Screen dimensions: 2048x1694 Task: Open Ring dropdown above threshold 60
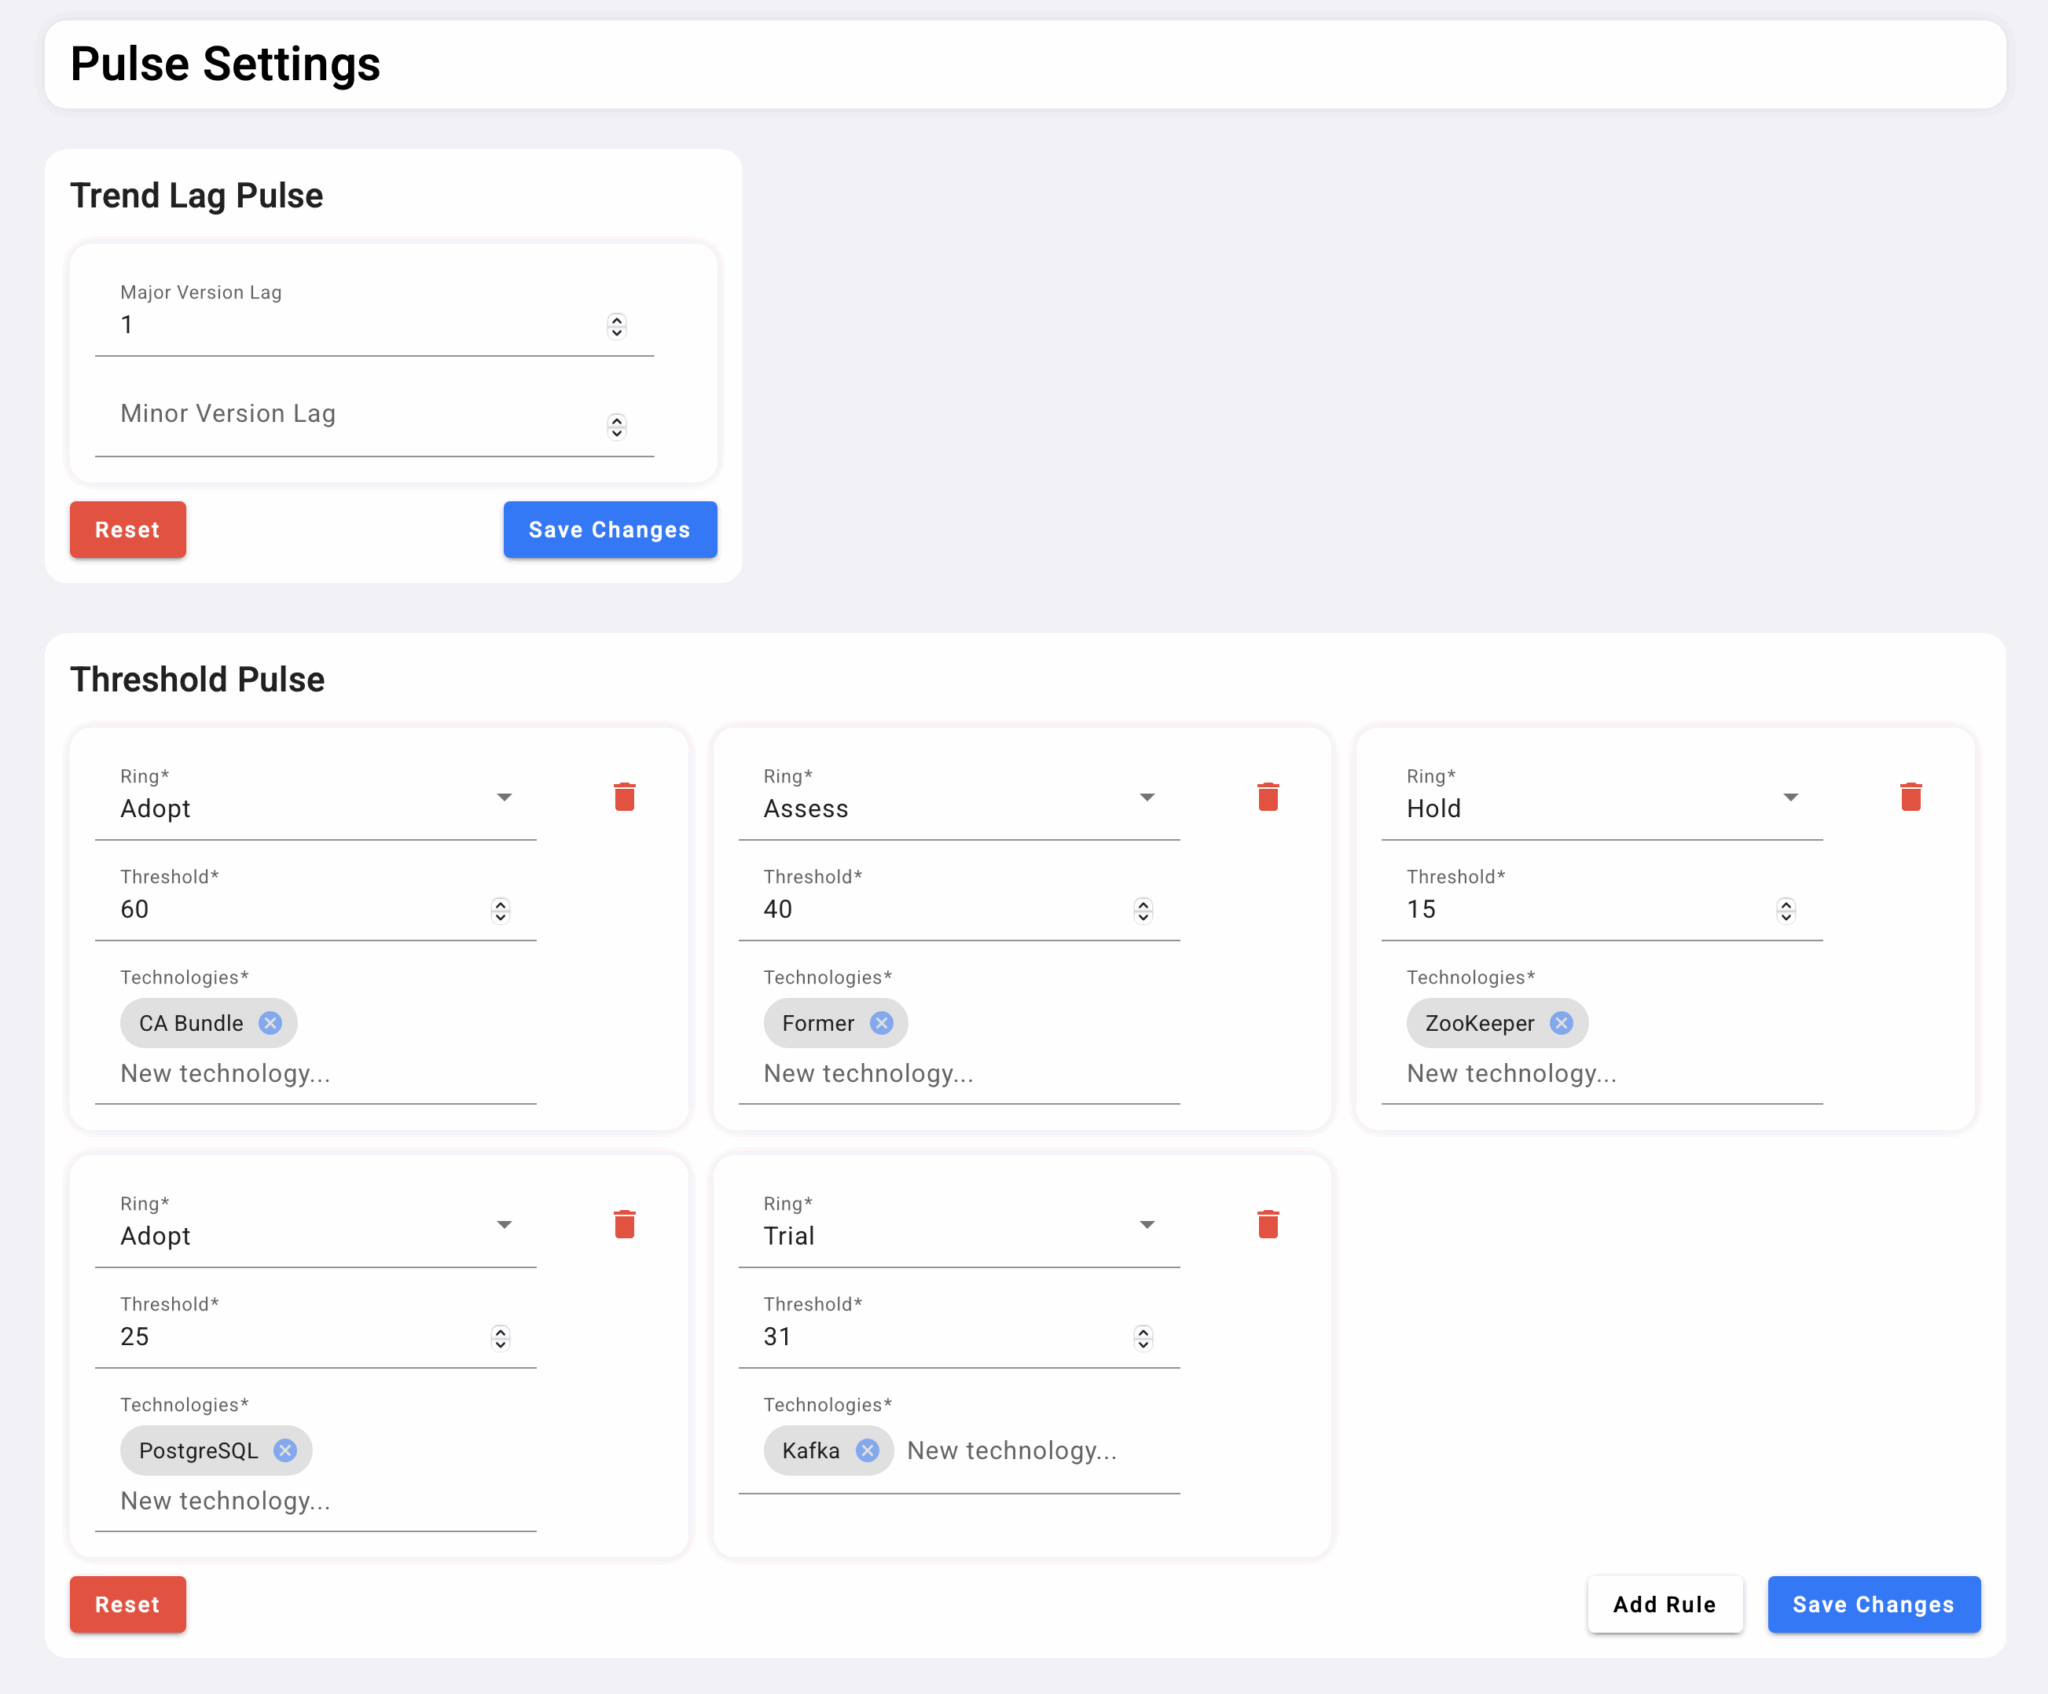point(315,799)
